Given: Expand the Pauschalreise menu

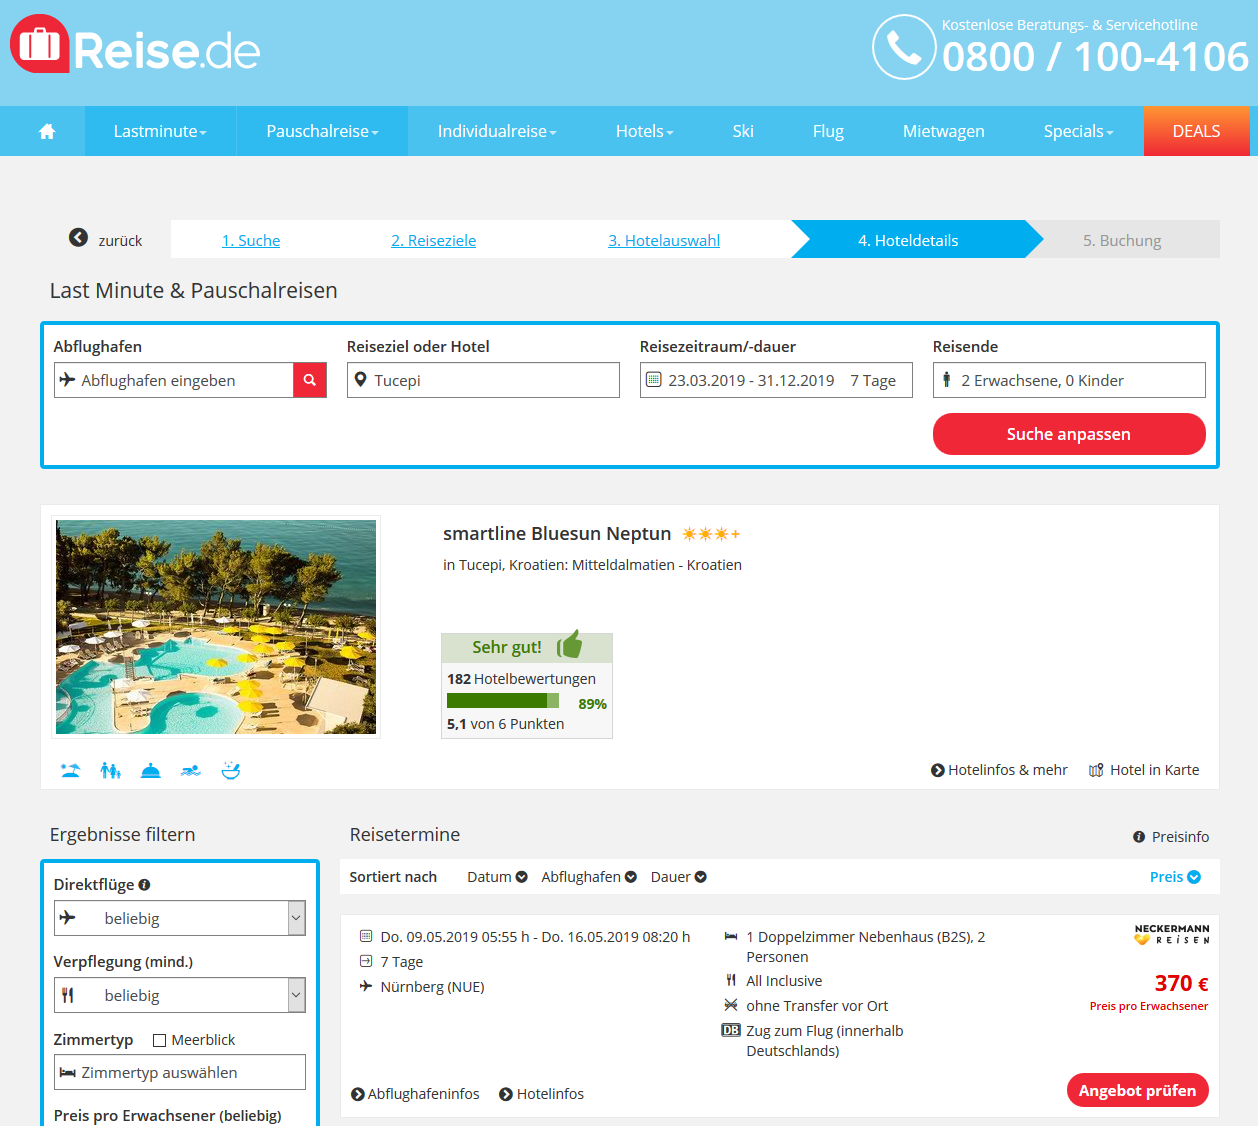Looking at the screenshot, I should (322, 131).
